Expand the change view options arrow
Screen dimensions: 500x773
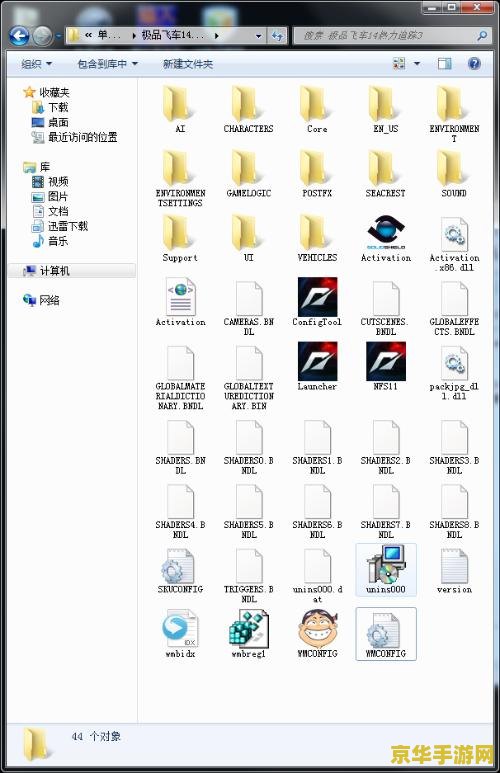tap(417, 64)
